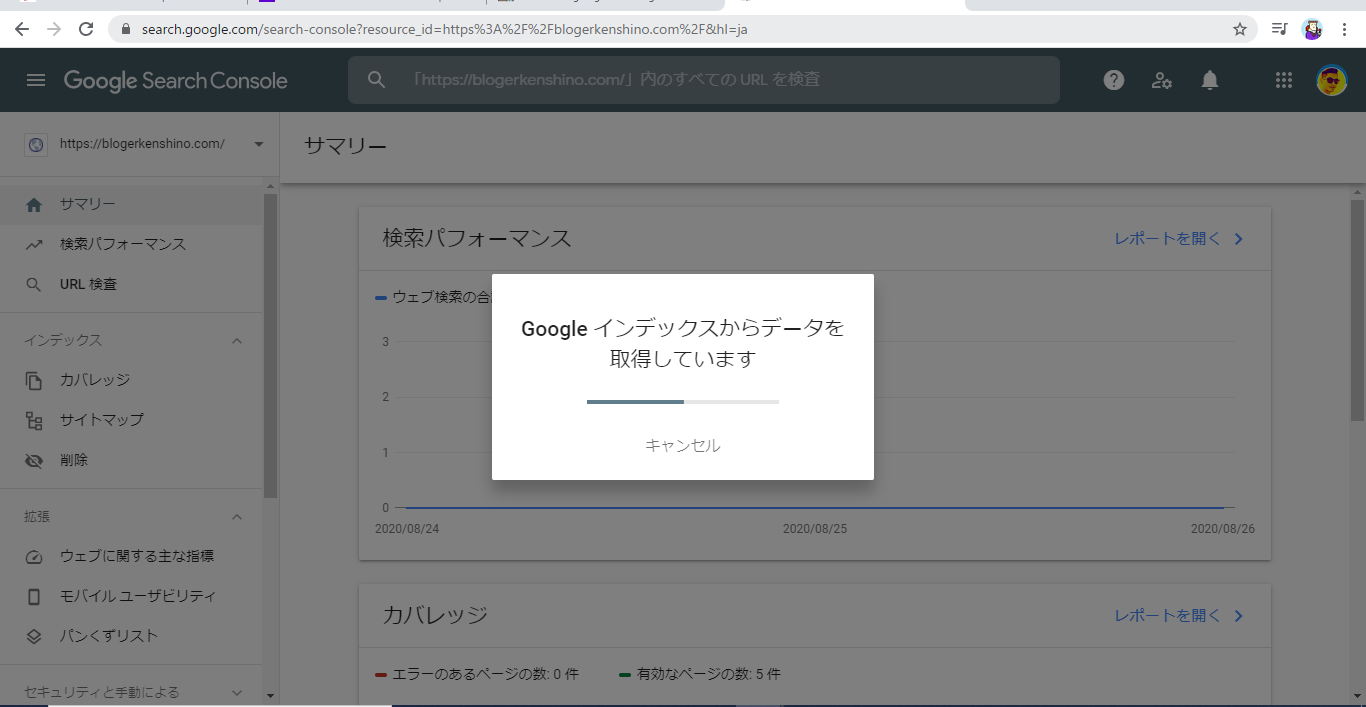This screenshot has height=707, width=1366.
Task: Open the Help question mark icon
Action: [x=1114, y=80]
